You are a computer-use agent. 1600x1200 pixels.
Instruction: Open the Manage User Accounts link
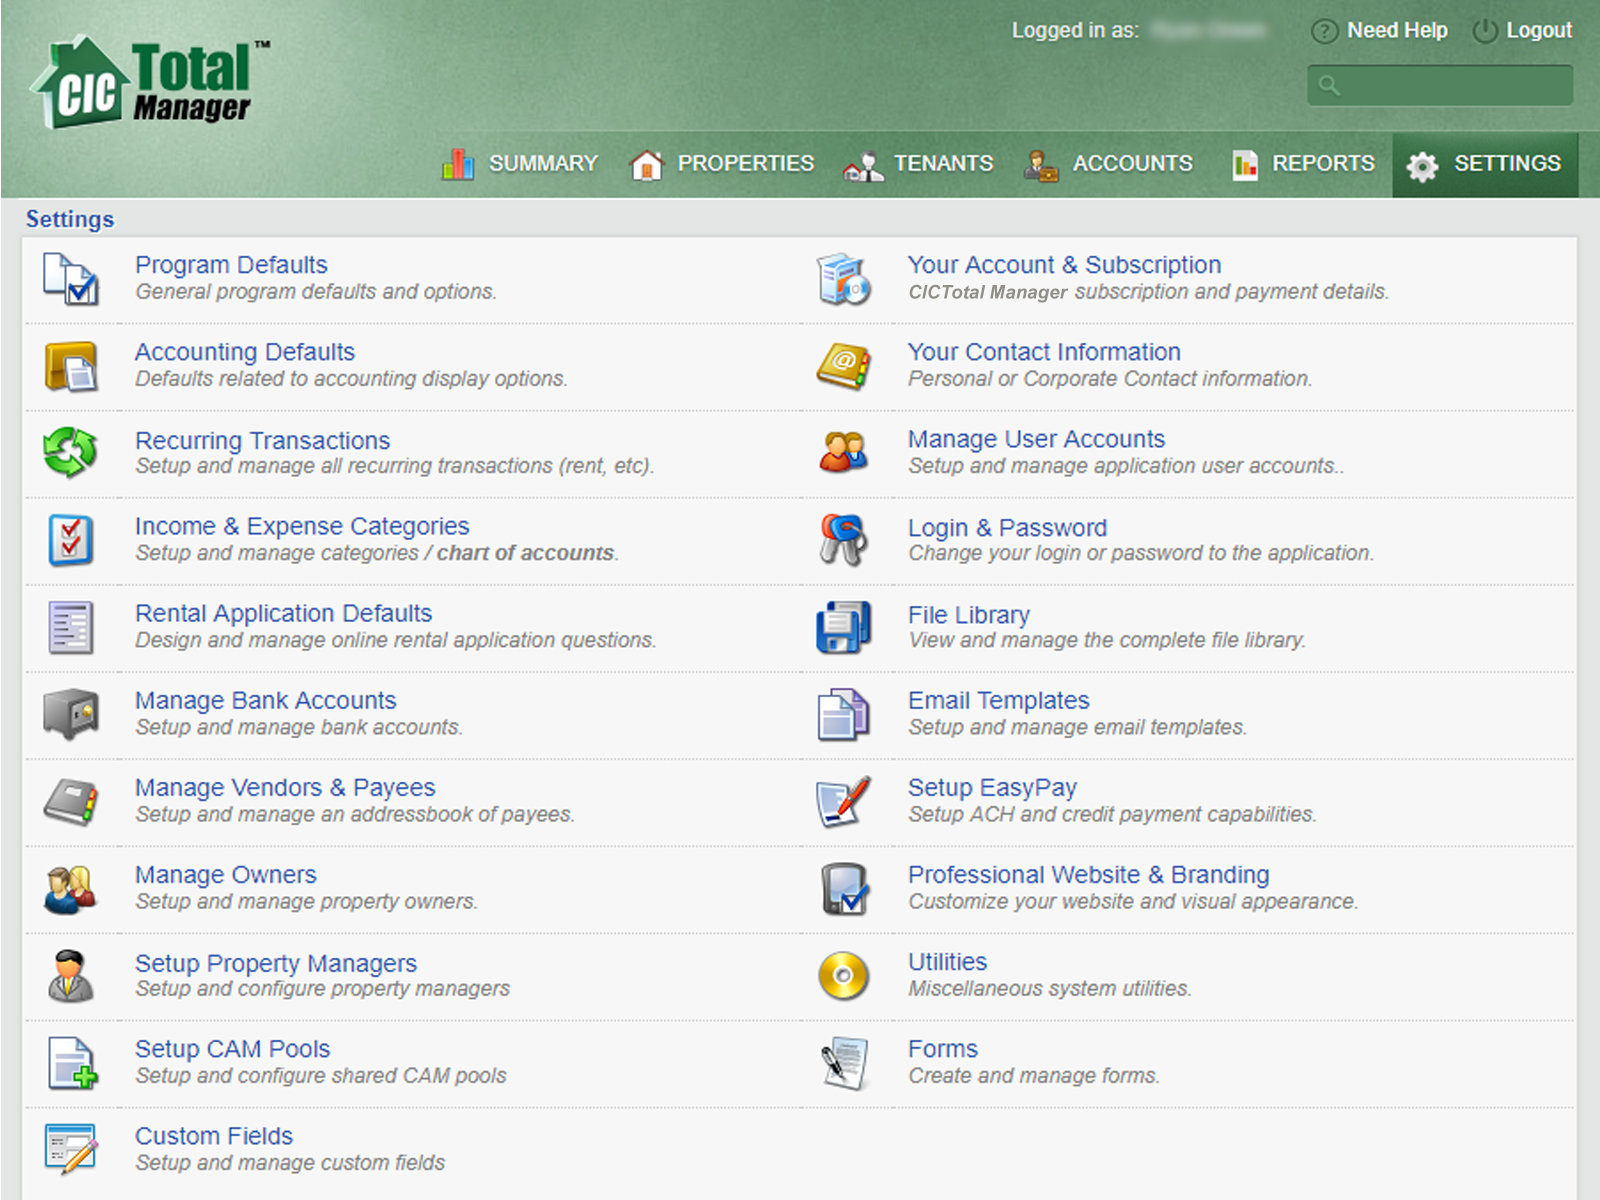click(1036, 439)
